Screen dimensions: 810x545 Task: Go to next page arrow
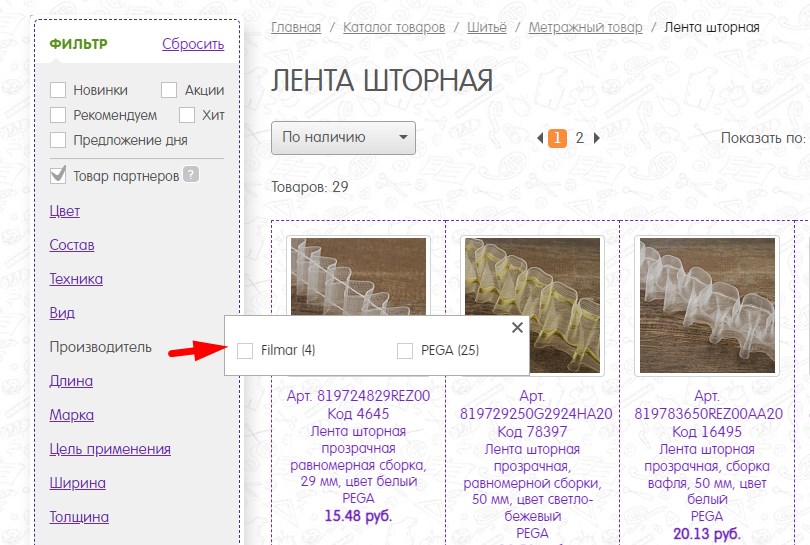coord(597,138)
